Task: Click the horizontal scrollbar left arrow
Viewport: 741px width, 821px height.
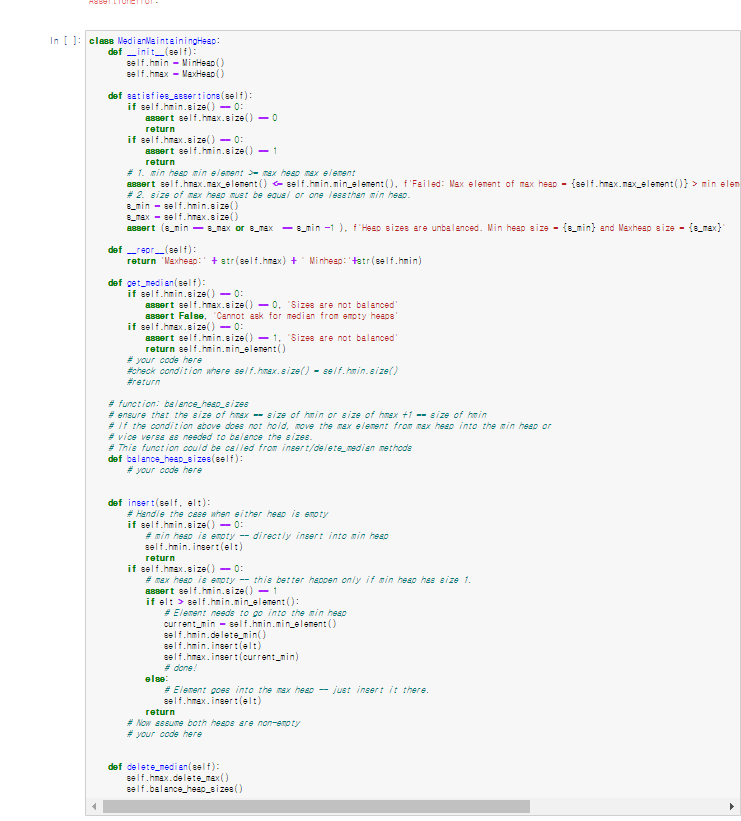Action: [94, 806]
